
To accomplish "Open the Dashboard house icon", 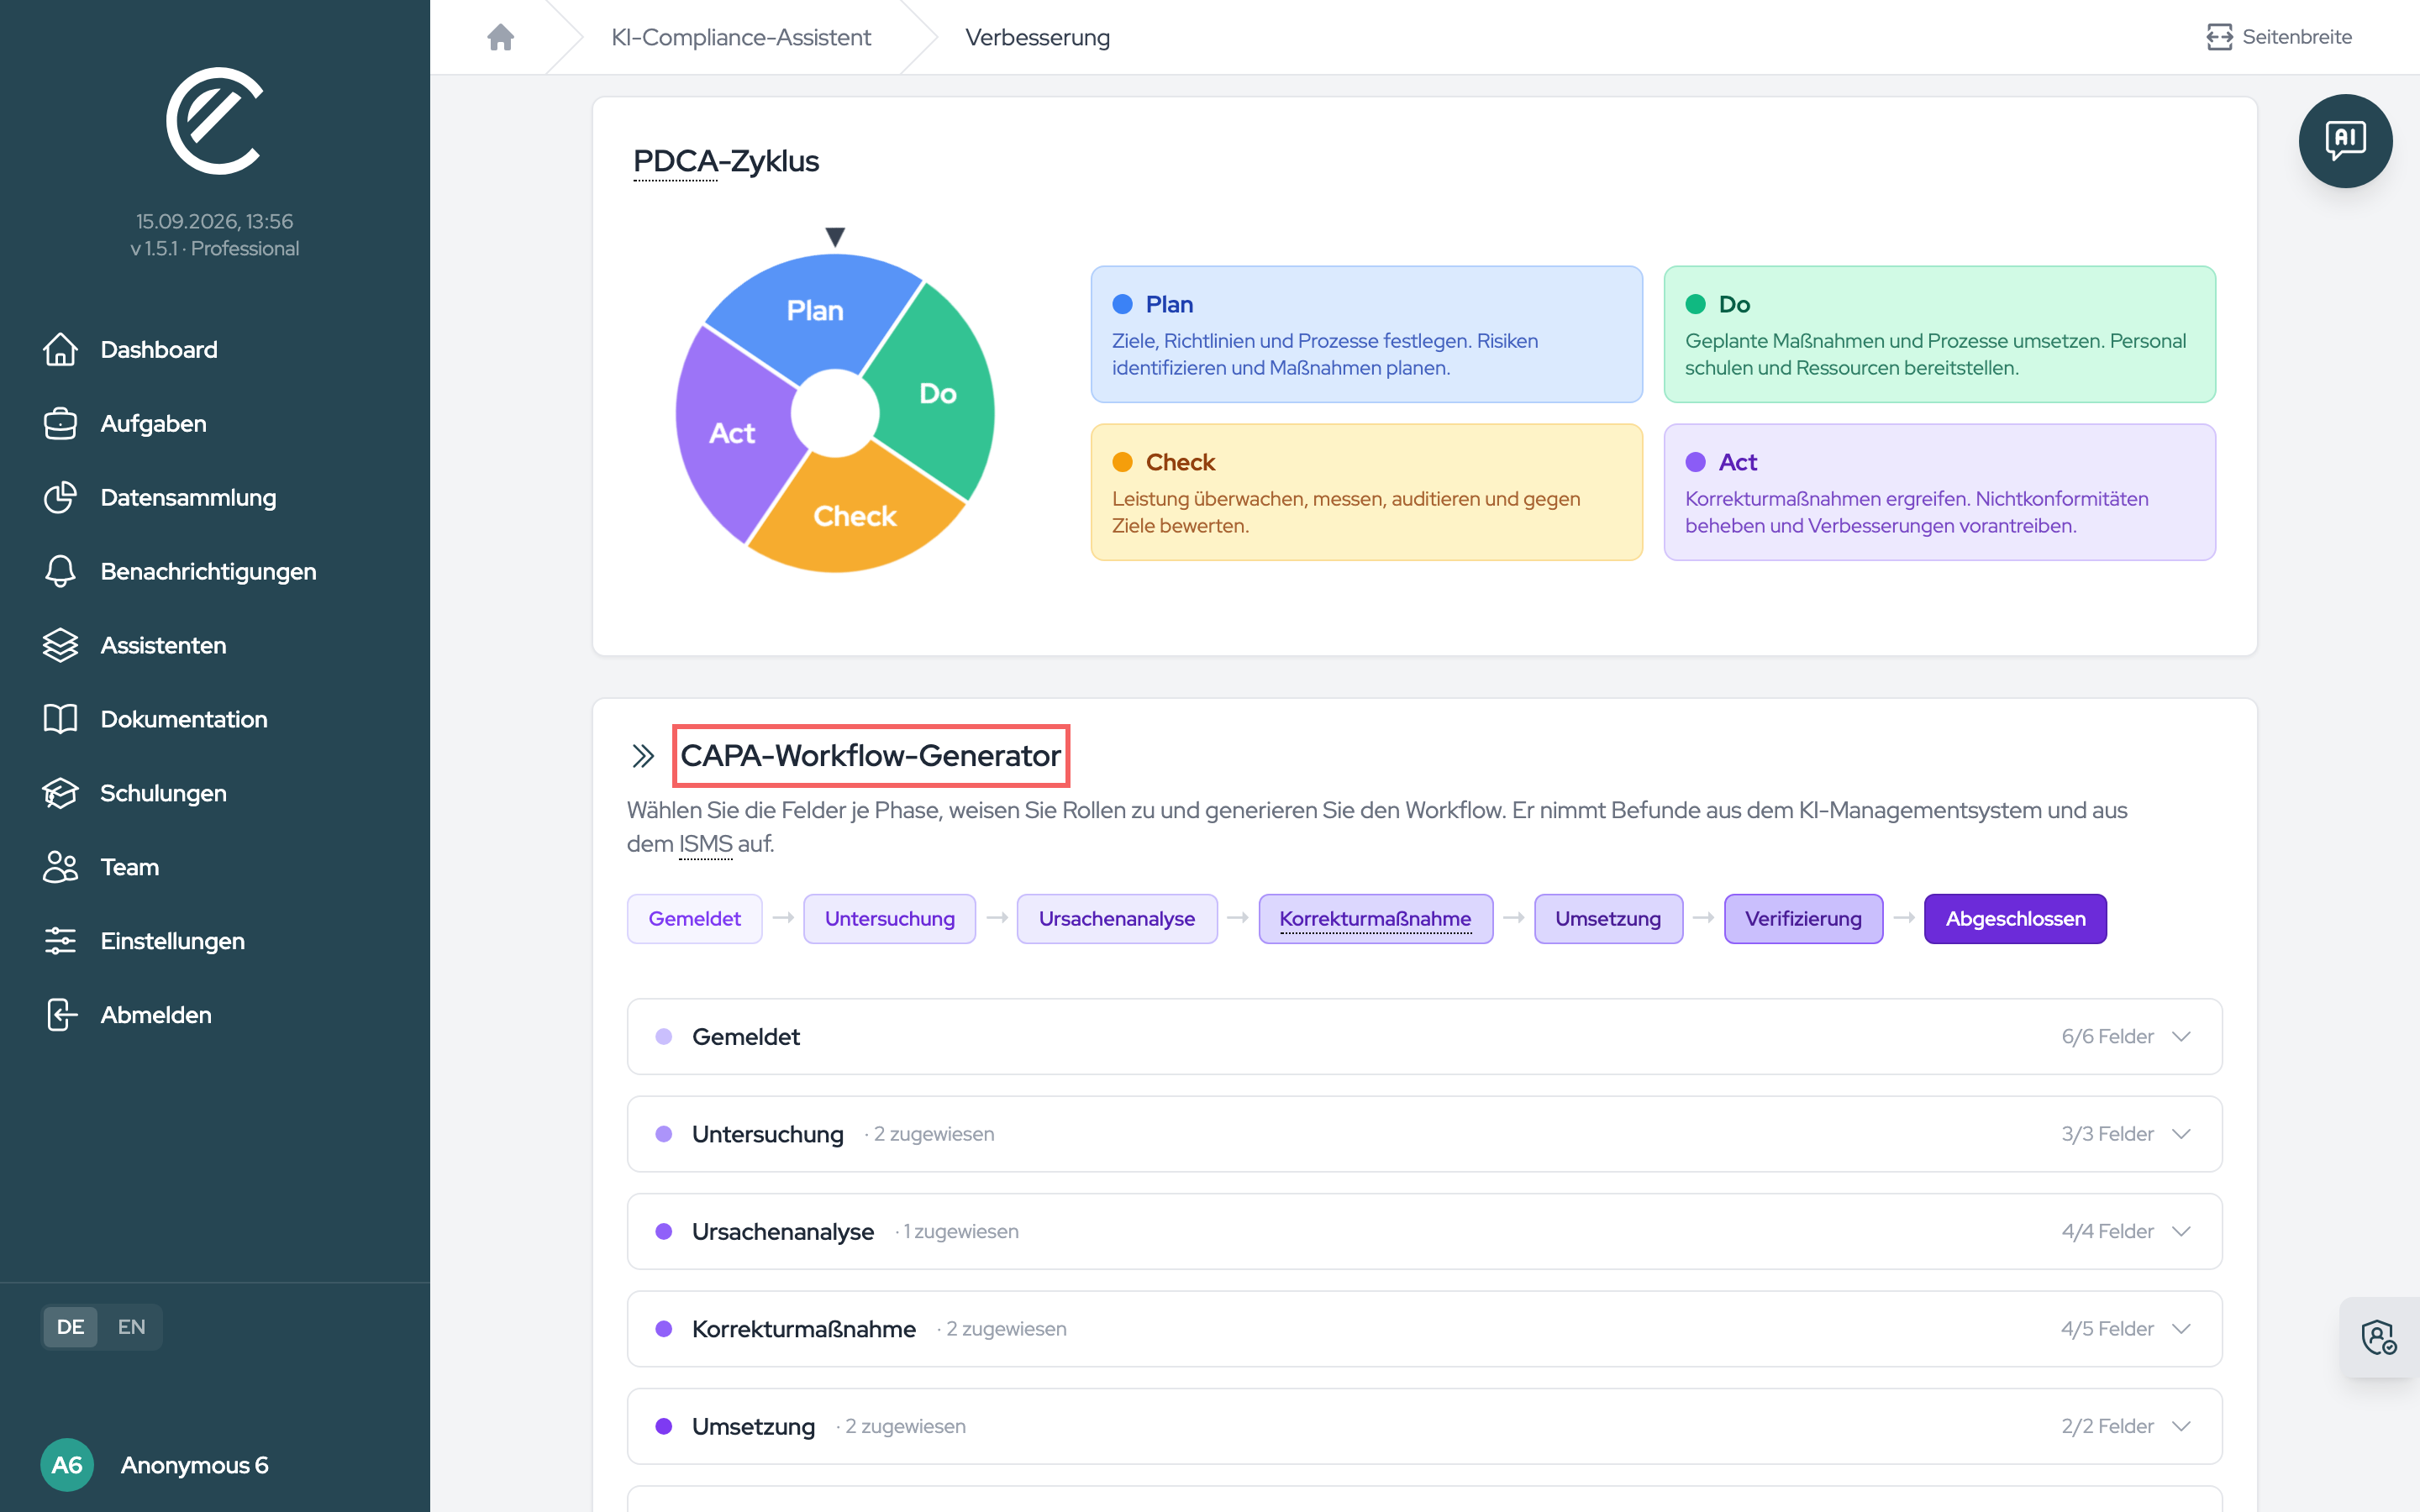I will pos(60,349).
